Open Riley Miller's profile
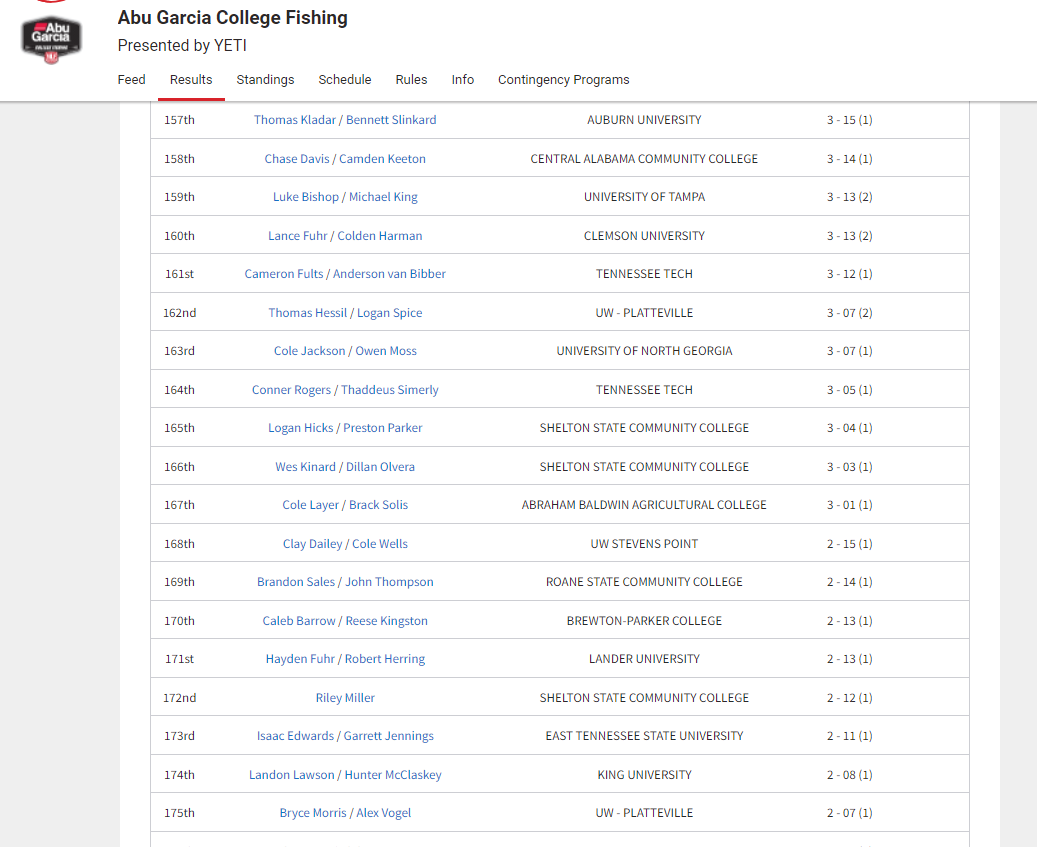This screenshot has width=1037, height=847. pyautogui.click(x=345, y=698)
